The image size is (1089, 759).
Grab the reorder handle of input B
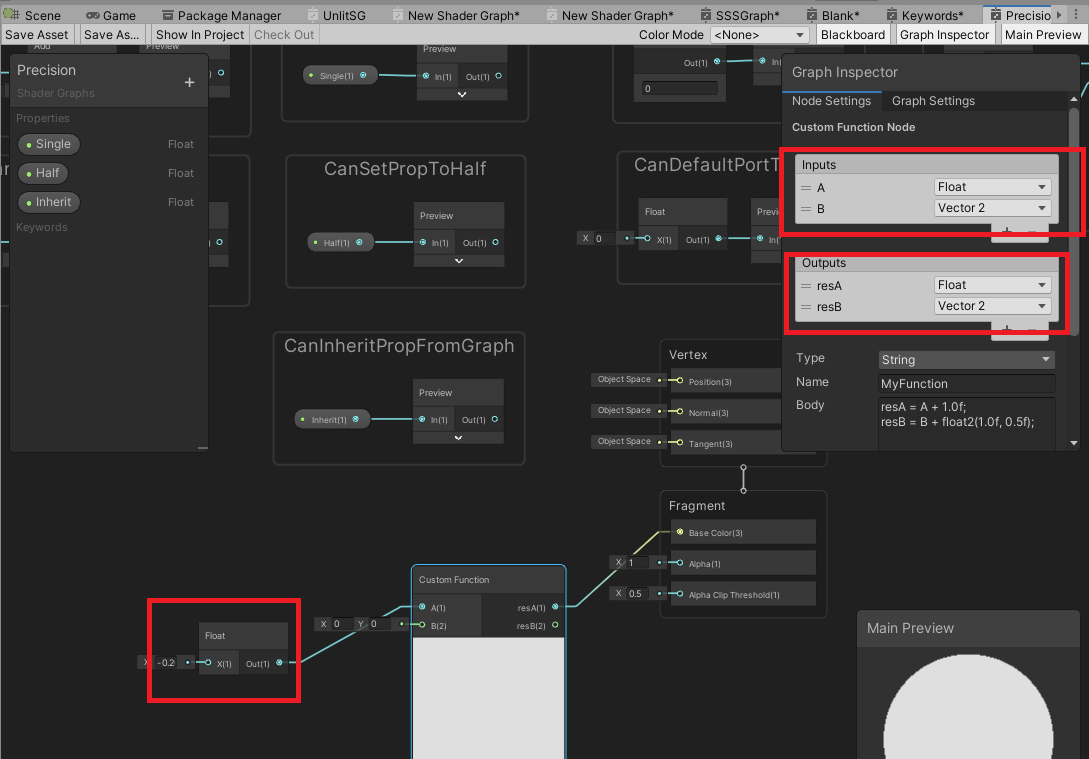tap(806, 209)
